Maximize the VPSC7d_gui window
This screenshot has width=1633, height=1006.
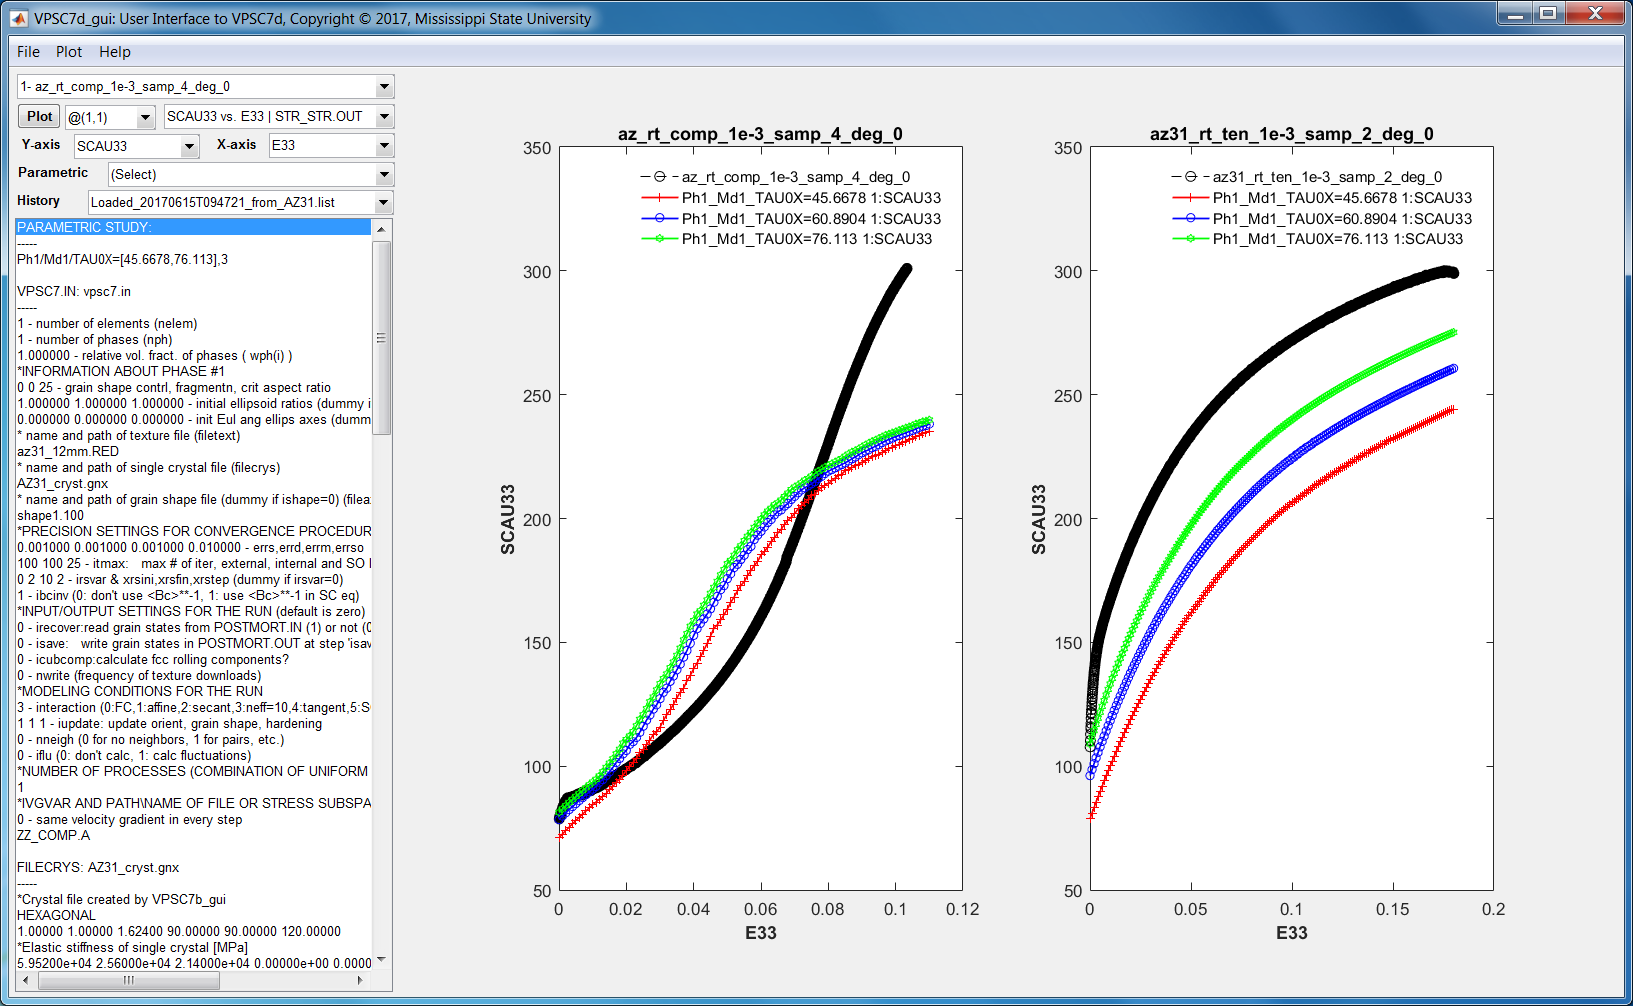click(x=1548, y=14)
